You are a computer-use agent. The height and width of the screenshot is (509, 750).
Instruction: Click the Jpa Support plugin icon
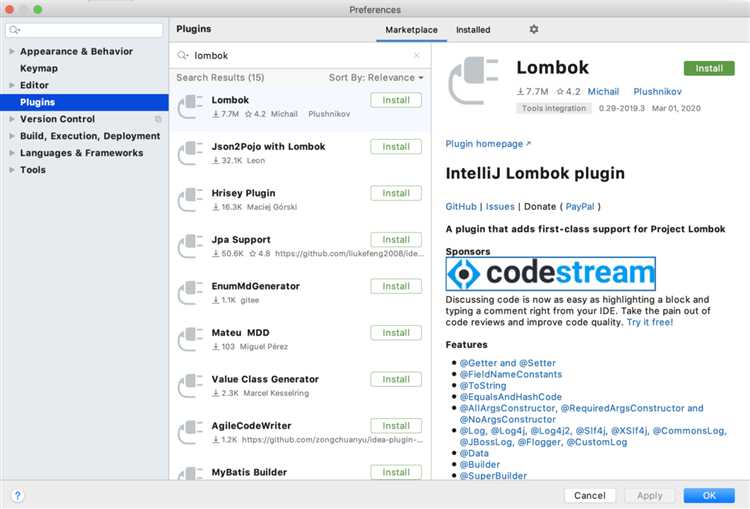(190, 246)
